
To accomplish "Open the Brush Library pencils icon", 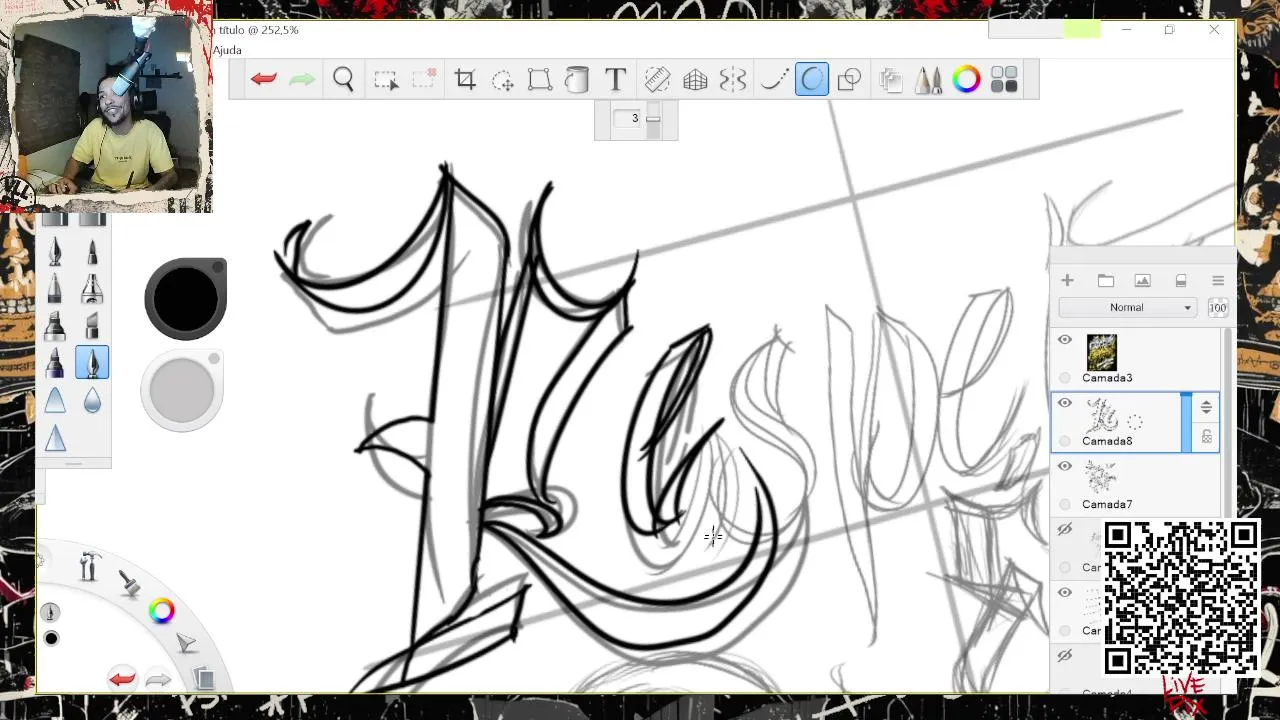I will pyautogui.click(x=928, y=80).
